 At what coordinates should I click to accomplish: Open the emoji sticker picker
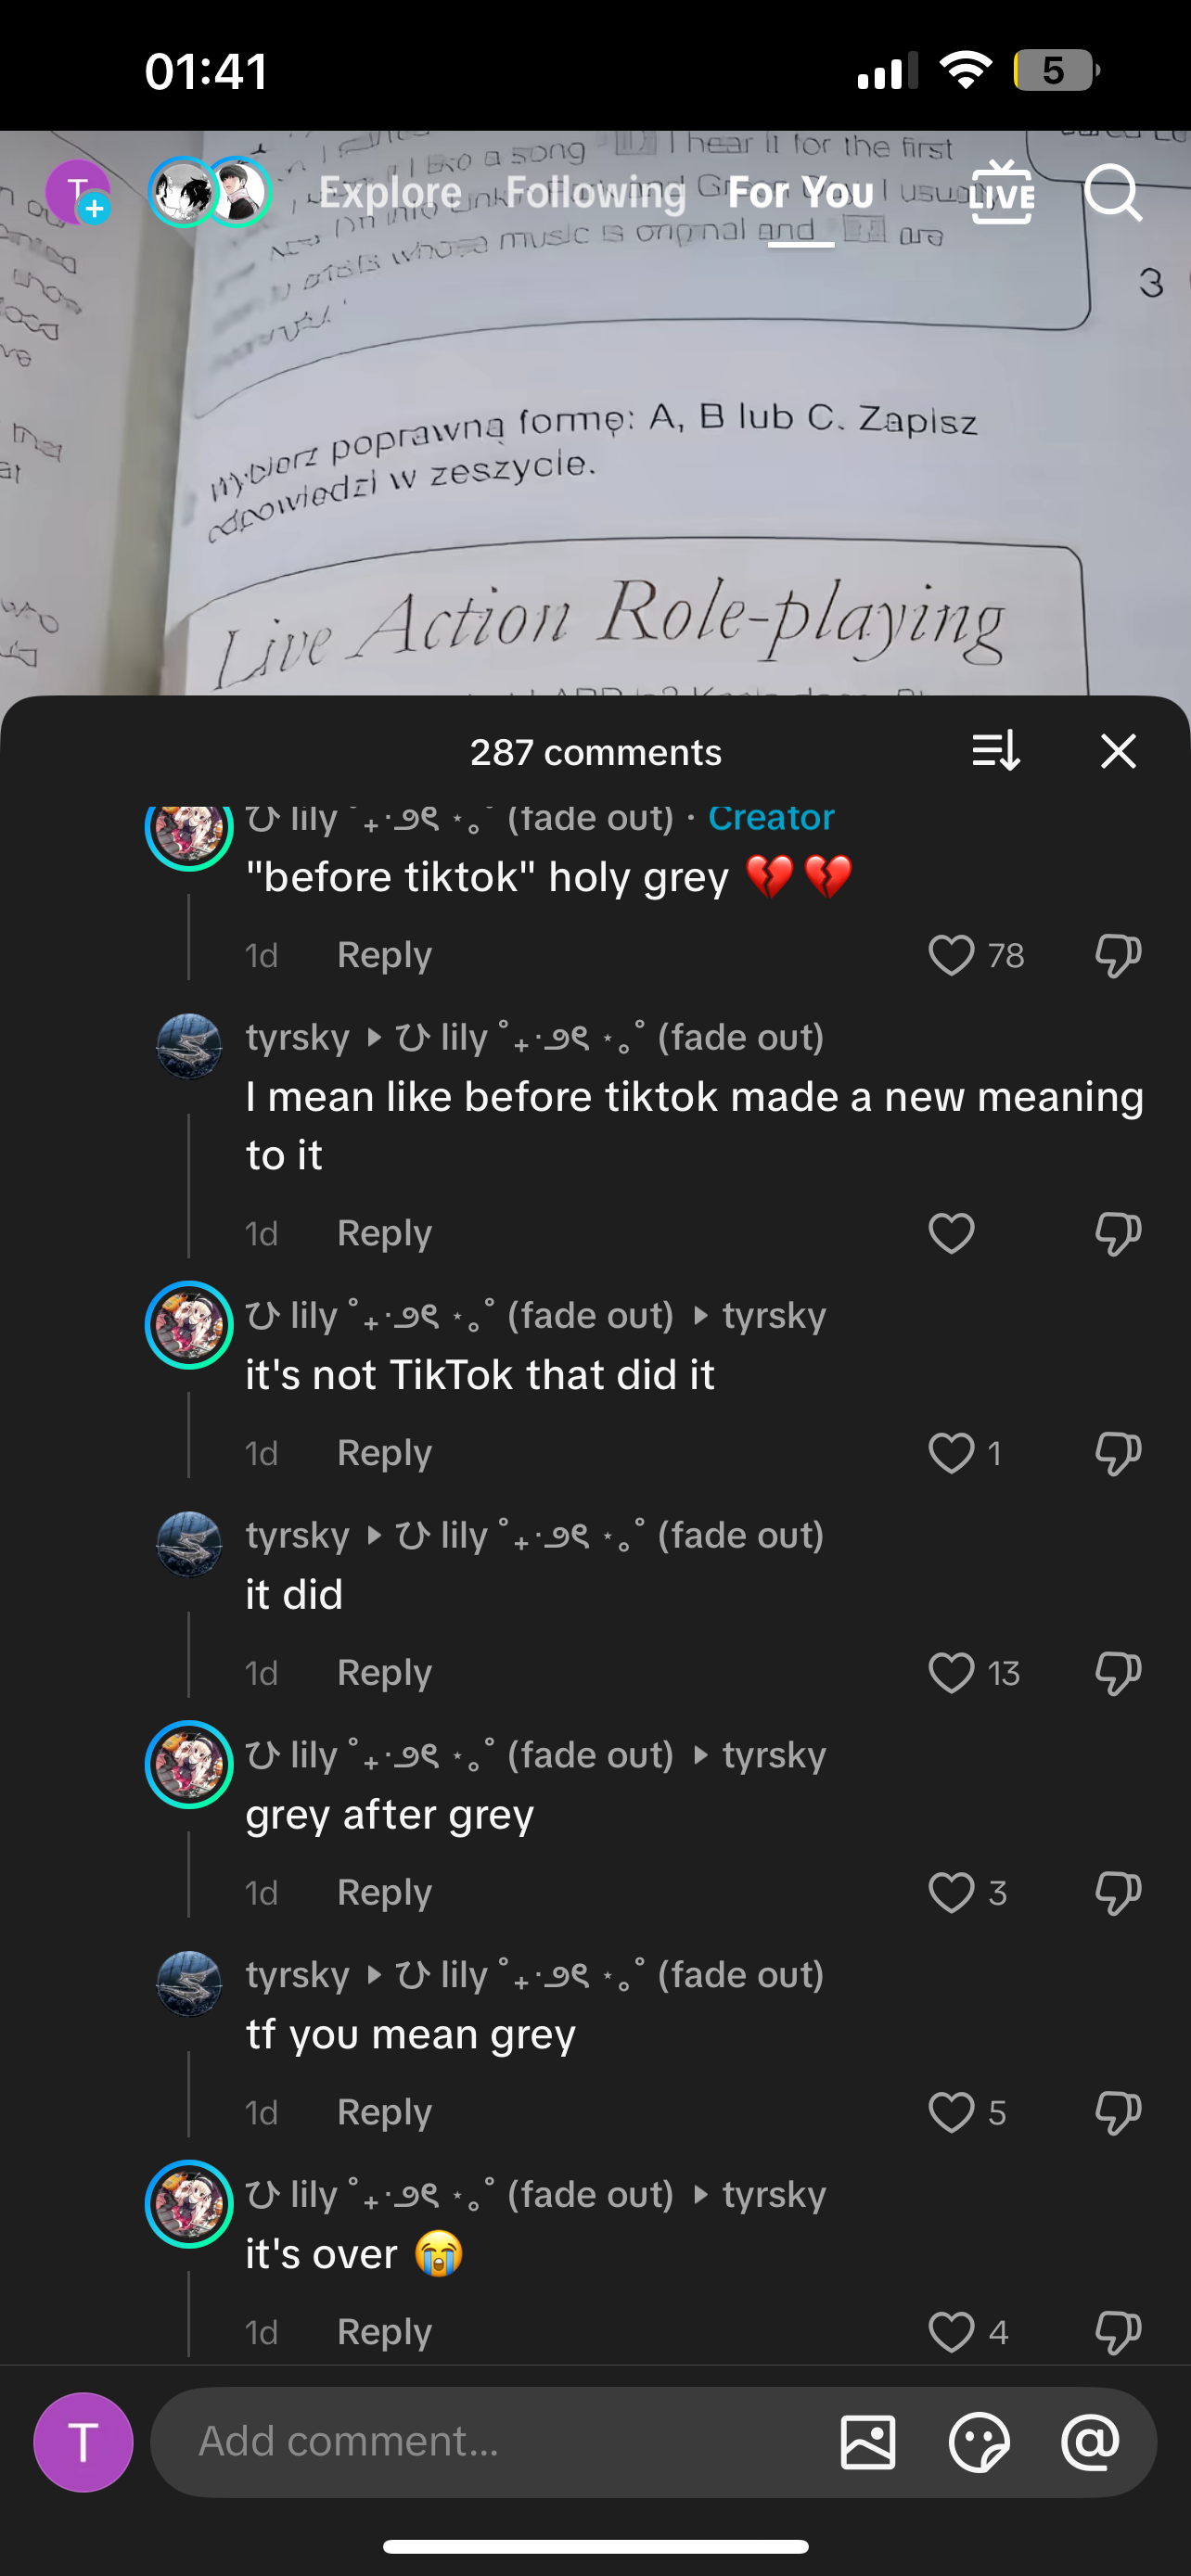tap(978, 2441)
